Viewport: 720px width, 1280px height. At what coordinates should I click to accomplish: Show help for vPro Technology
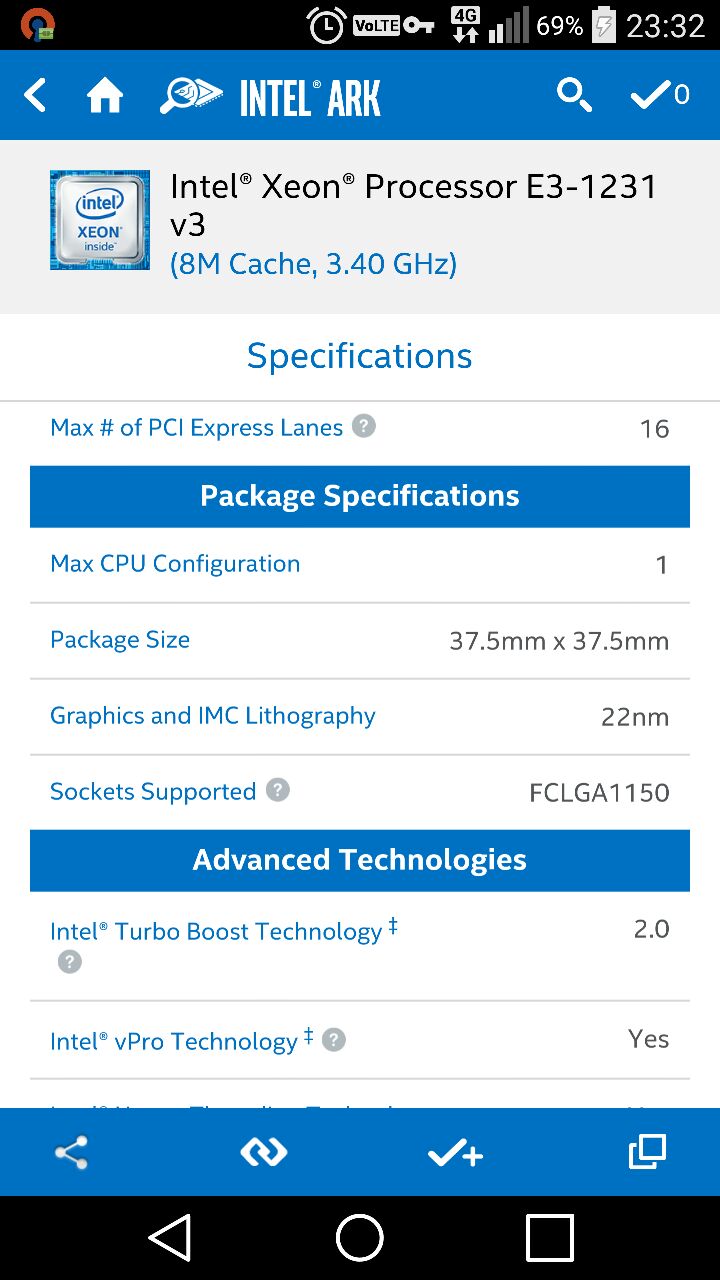[x=334, y=1040]
